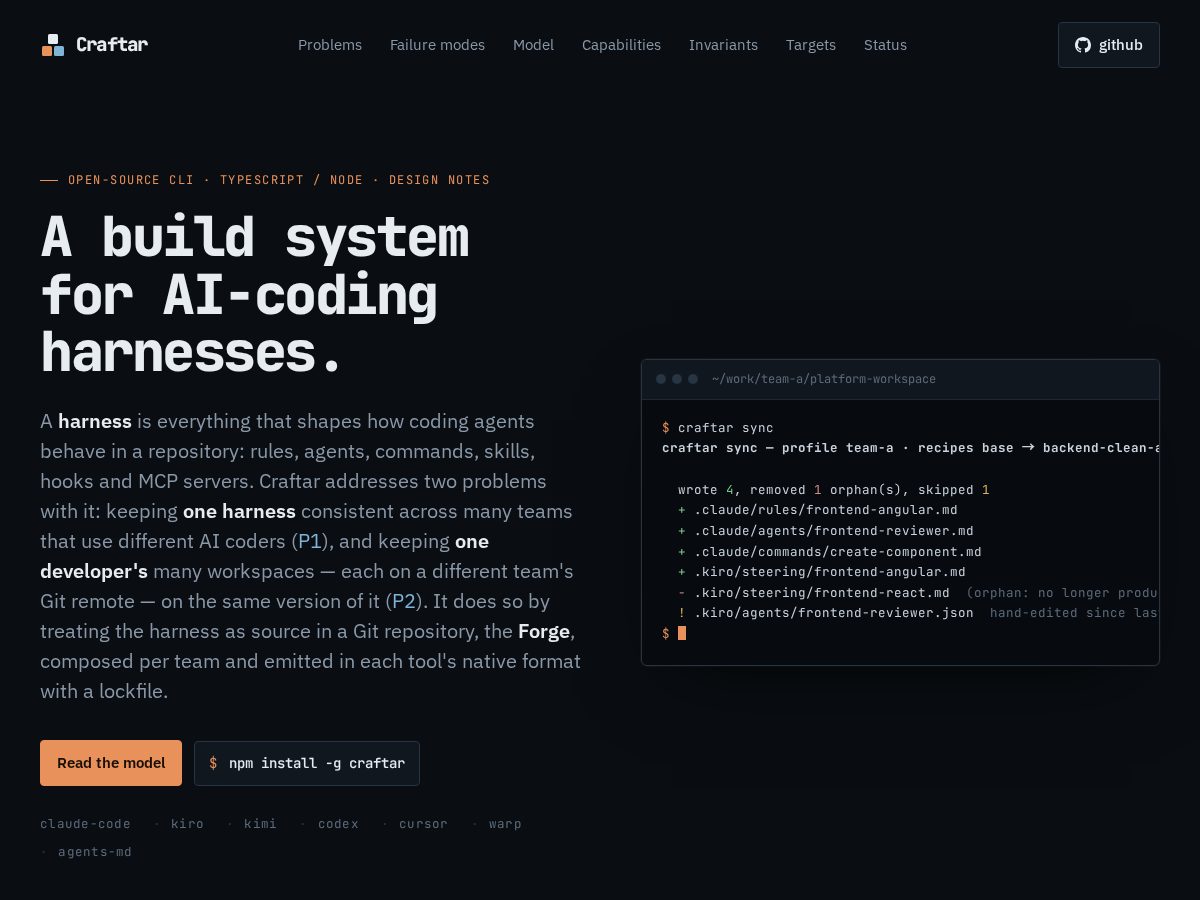The height and width of the screenshot is (900, 1200).
Task: Open the Problems nav link
Action: (x=330, y=45)
